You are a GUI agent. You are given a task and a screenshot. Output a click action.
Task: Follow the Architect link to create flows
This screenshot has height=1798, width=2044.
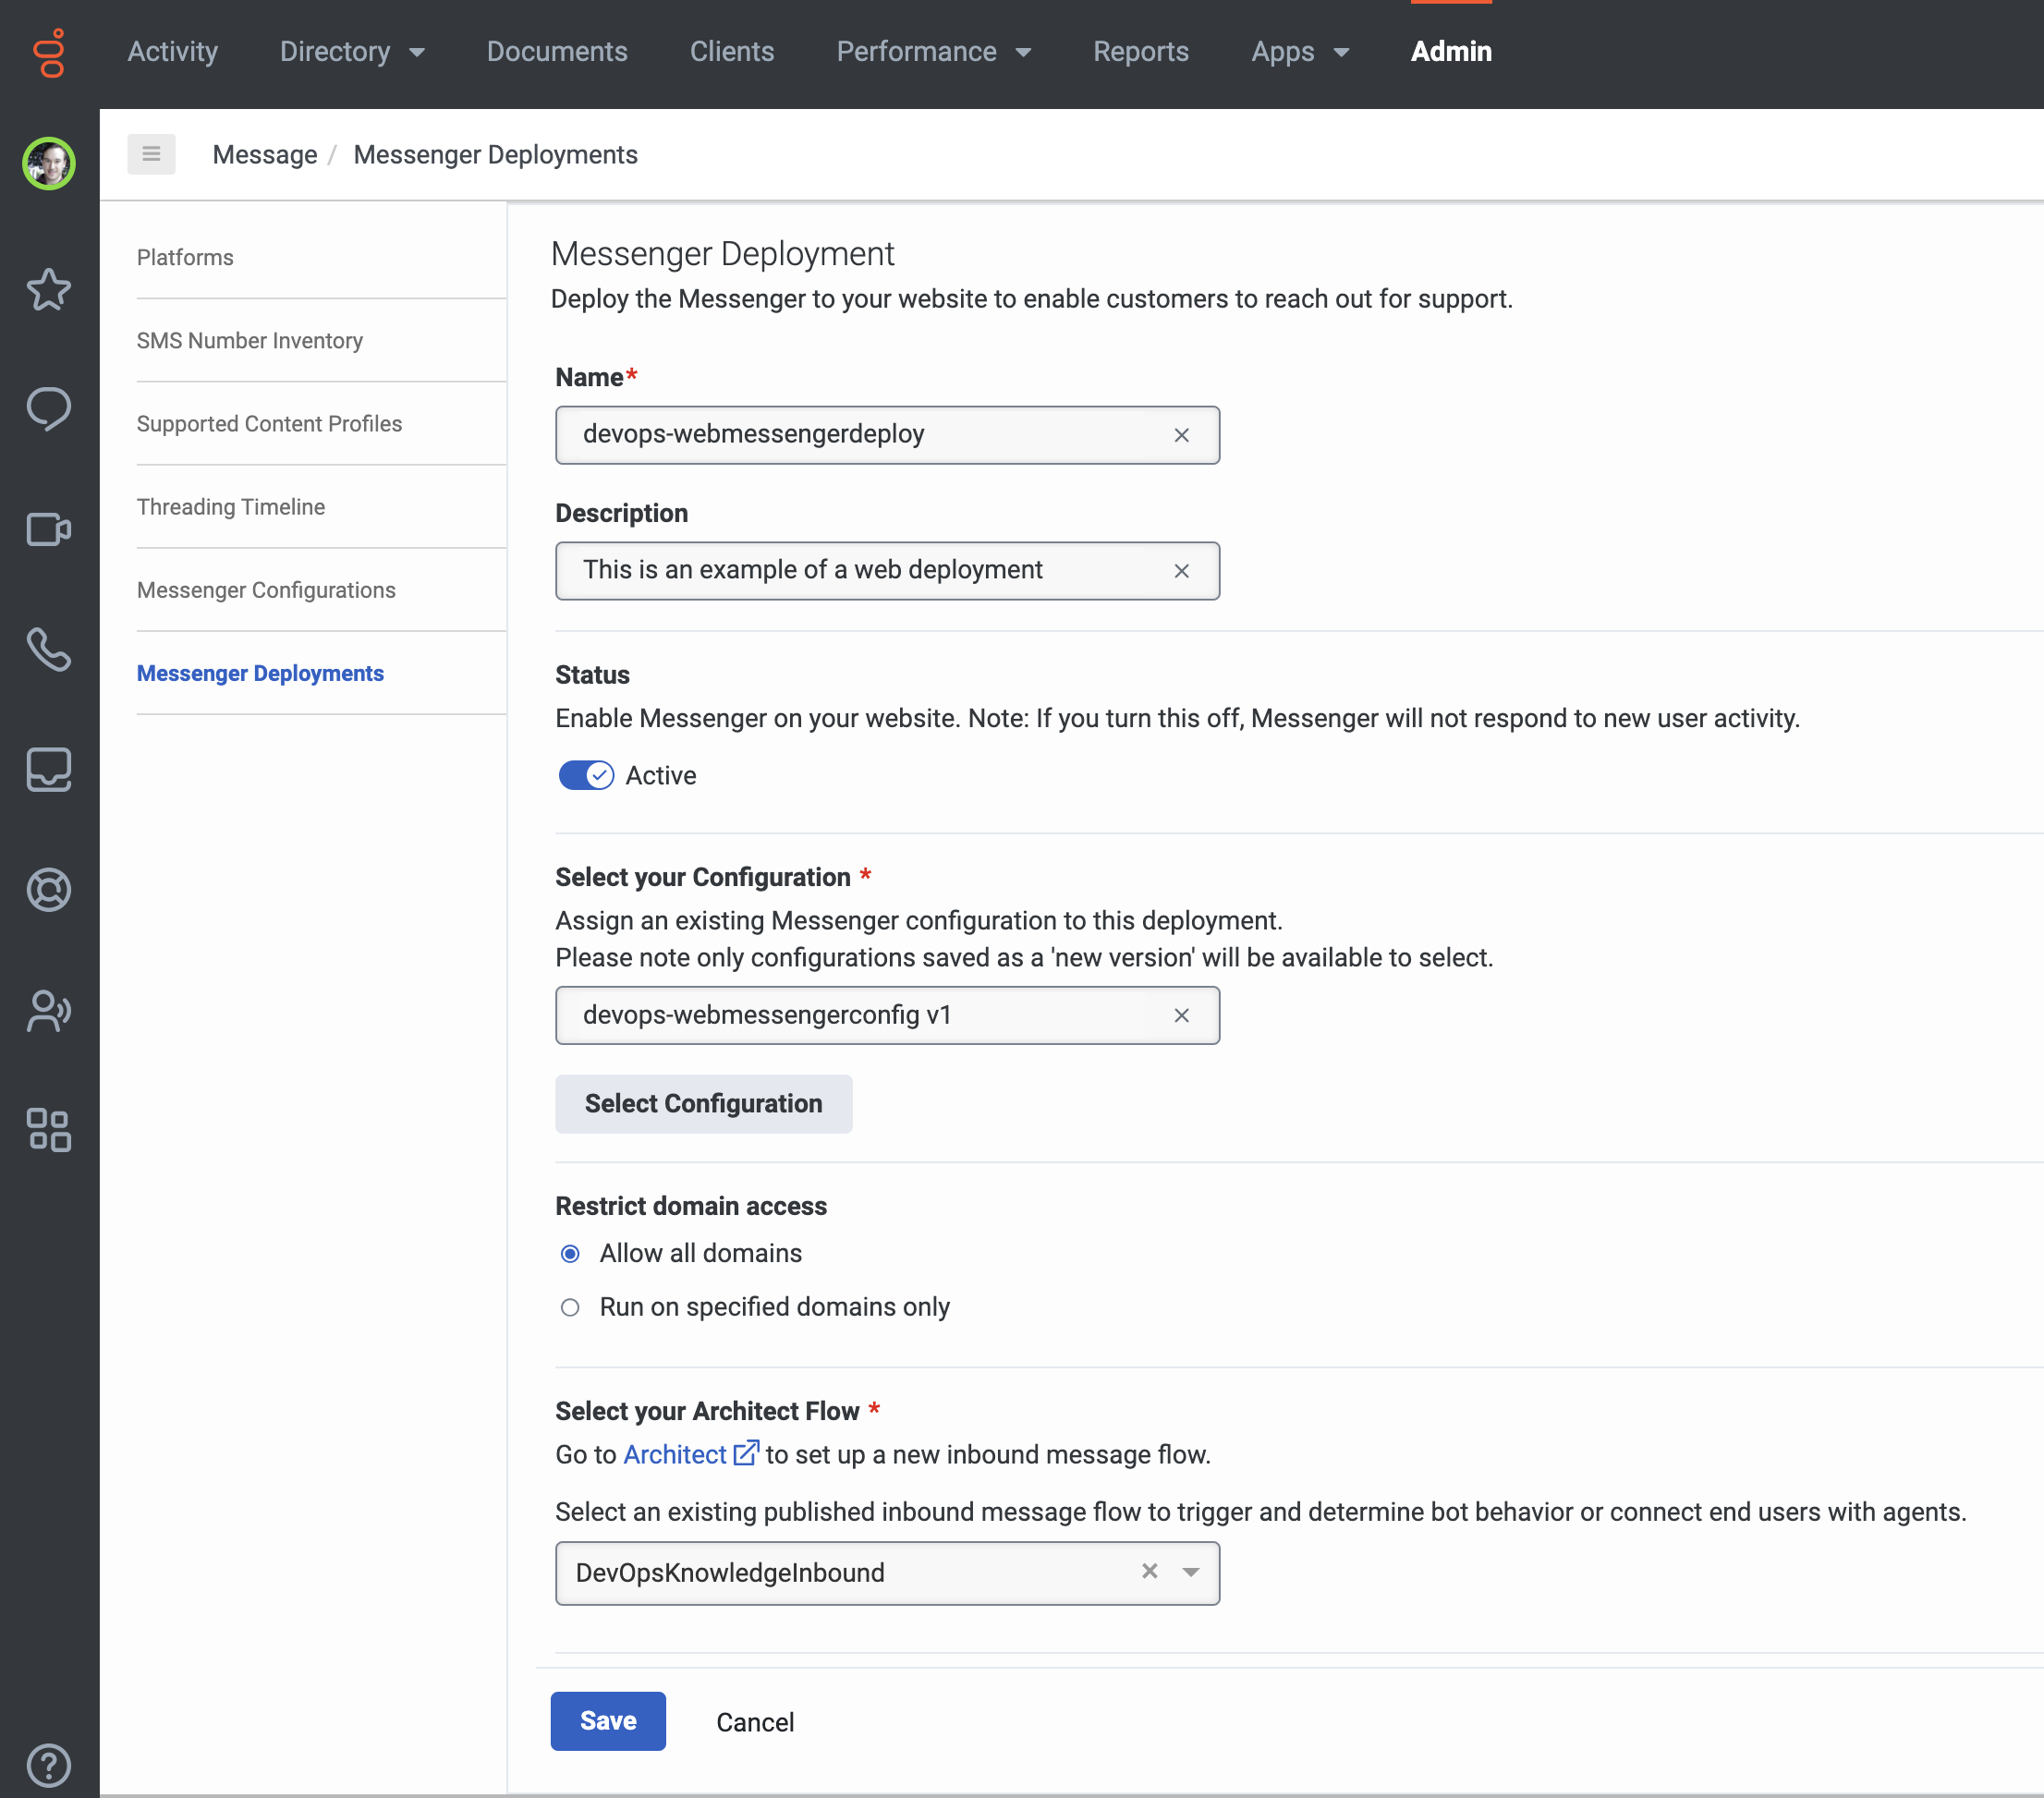[x=674, y=1455]
